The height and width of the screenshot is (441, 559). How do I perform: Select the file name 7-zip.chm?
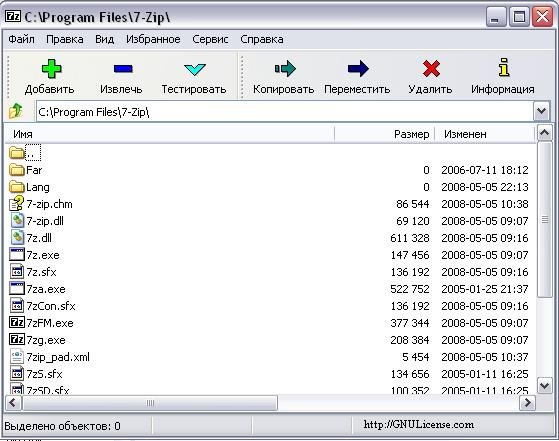click(50, 204)
